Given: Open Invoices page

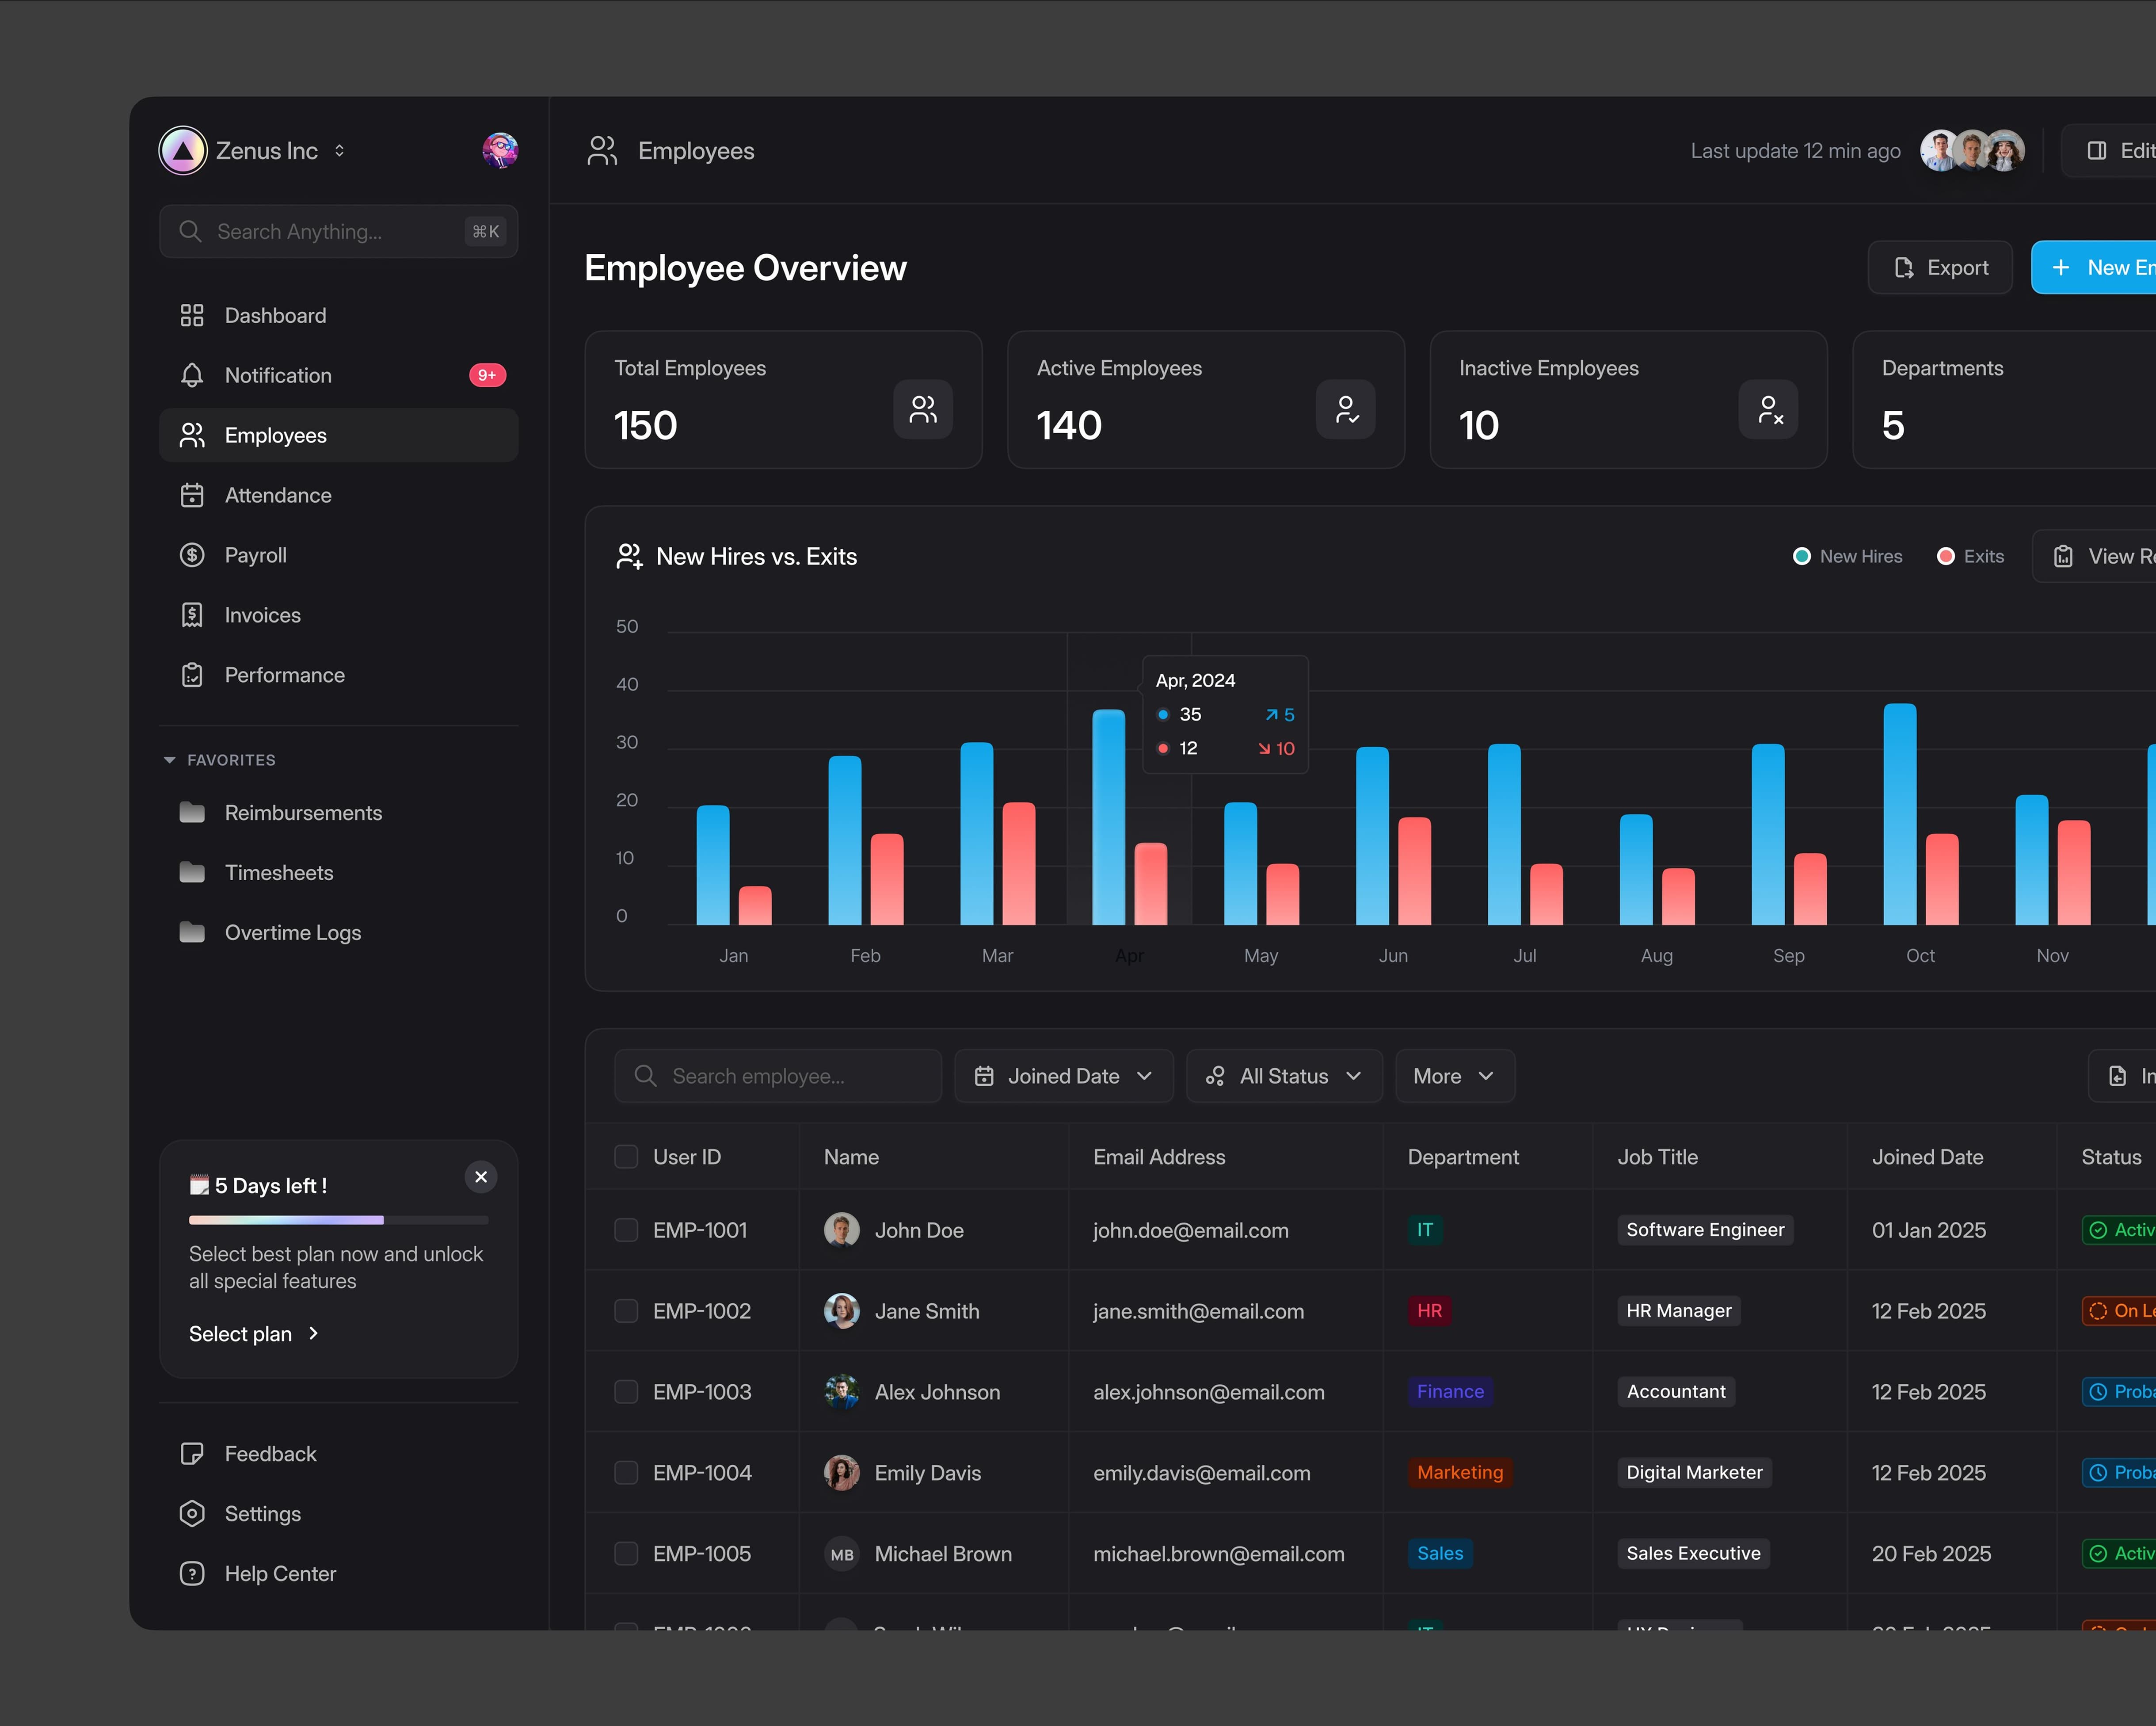Looking at the screenshot, I should [x=339, y=616].
